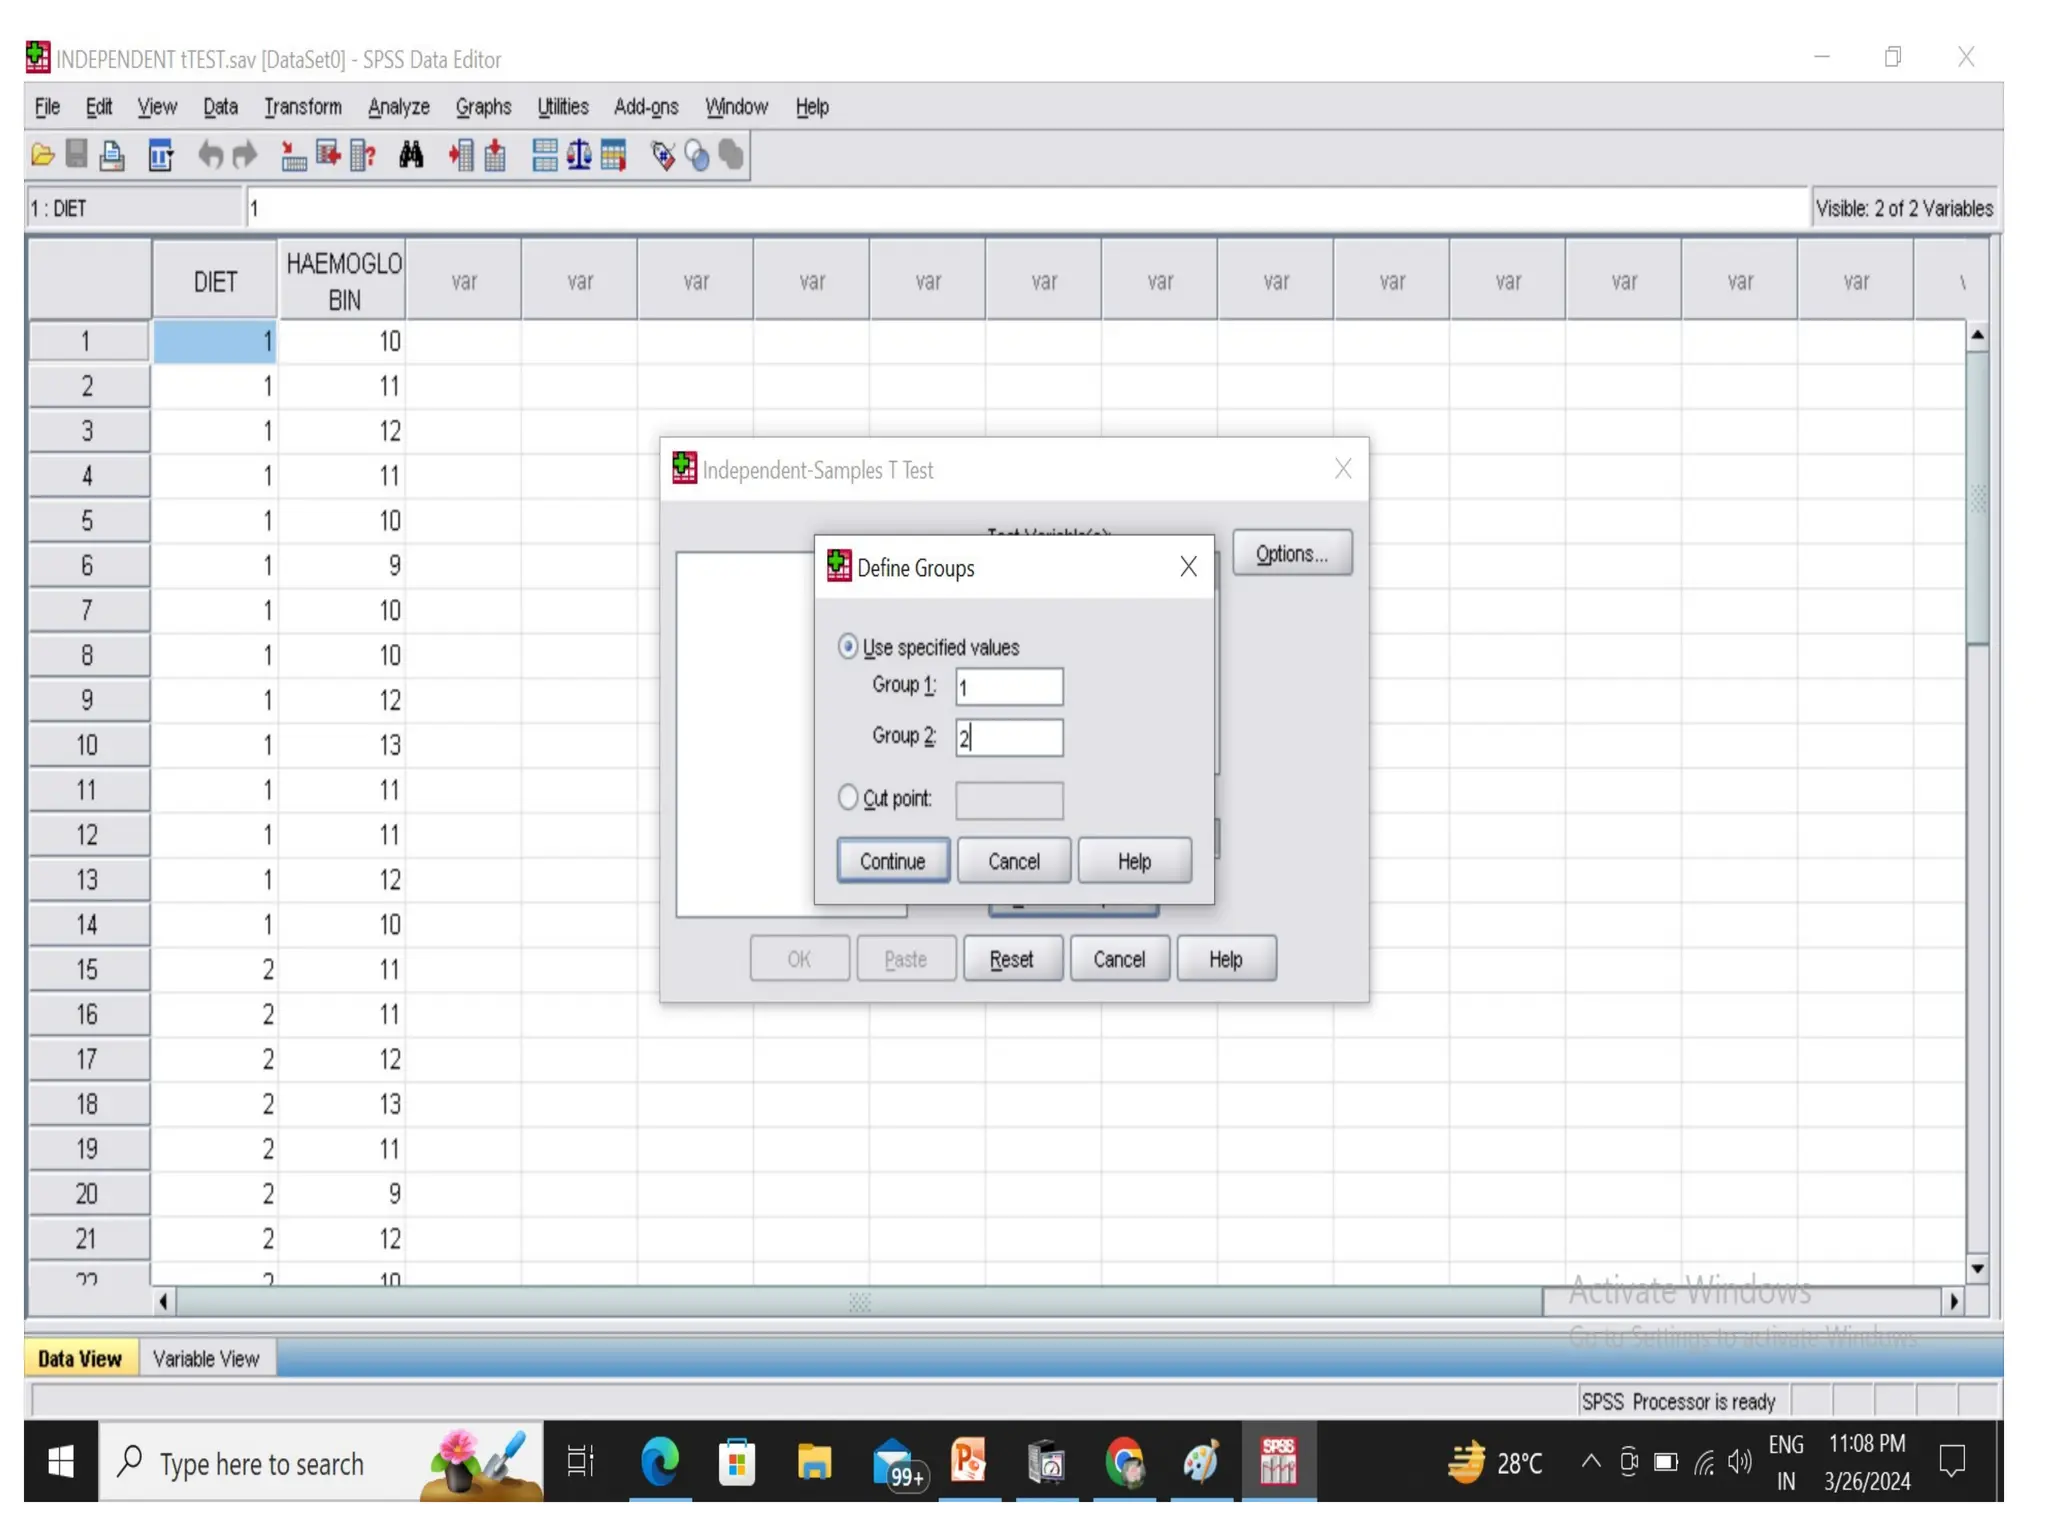2048x1536 pixels.
Task: Click the Value Labels tag icon
Action: tap(662, 155)
